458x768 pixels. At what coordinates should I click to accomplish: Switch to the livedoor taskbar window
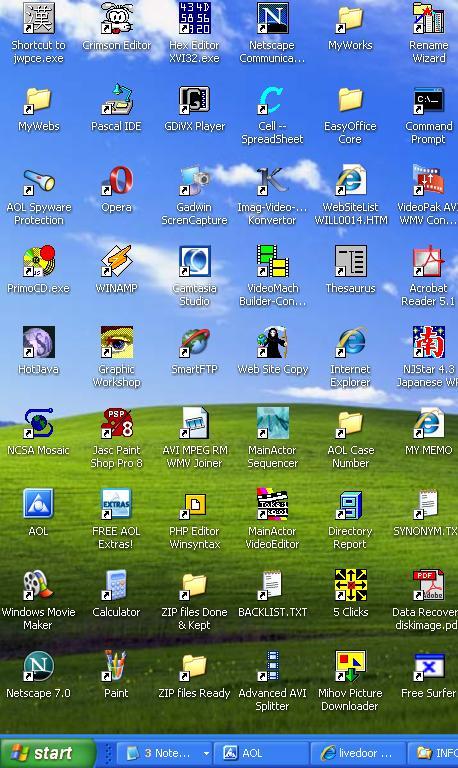(x=359, y=753)
